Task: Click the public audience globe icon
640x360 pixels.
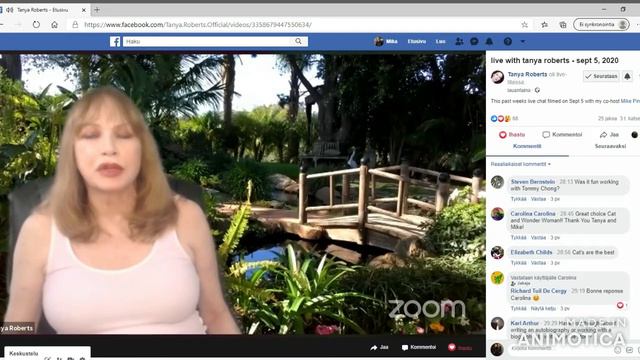Action: click(x=537, y=90)
